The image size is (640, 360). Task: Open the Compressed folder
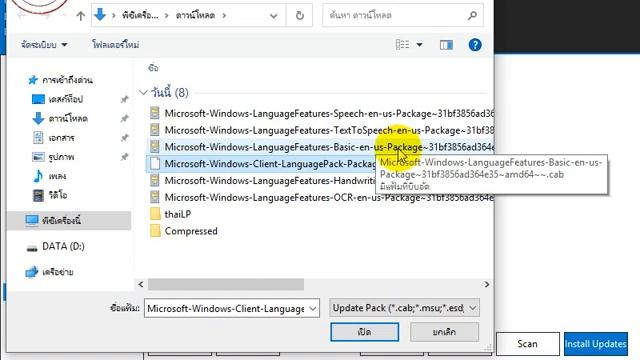tap(191, 231)
